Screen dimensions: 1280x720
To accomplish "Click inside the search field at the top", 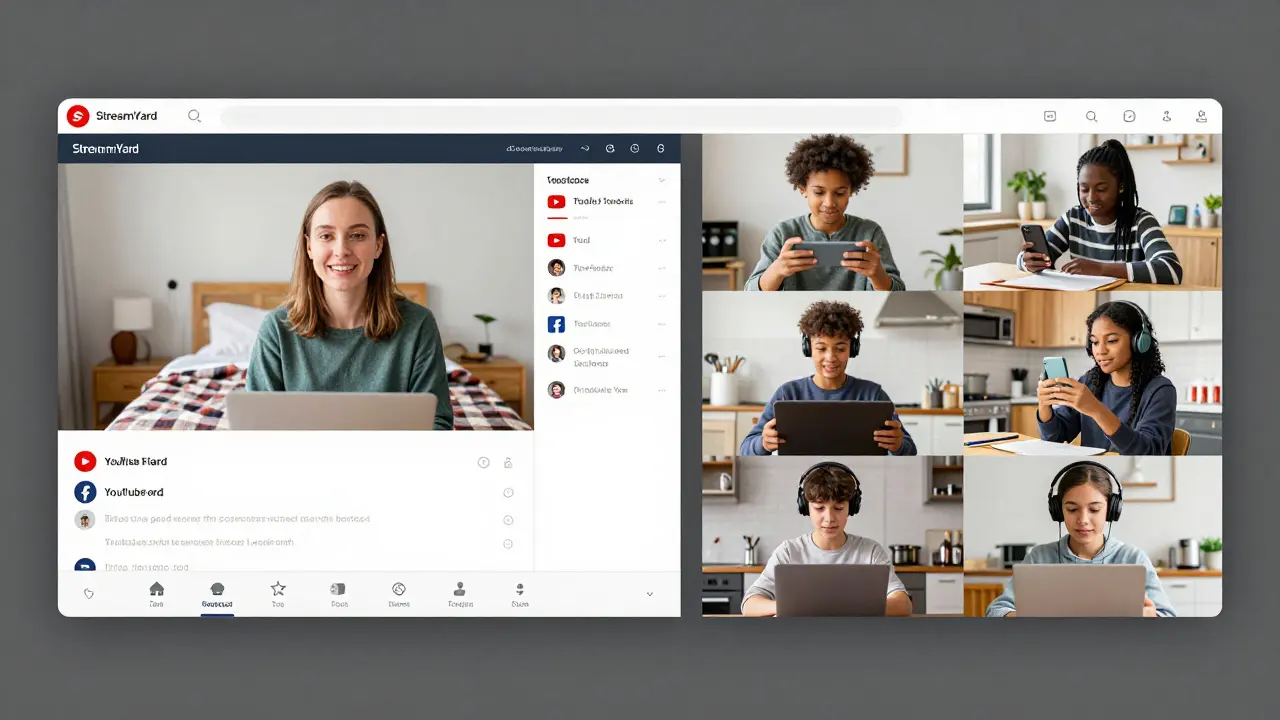I will pyautogui.click(x=560, y=116).
